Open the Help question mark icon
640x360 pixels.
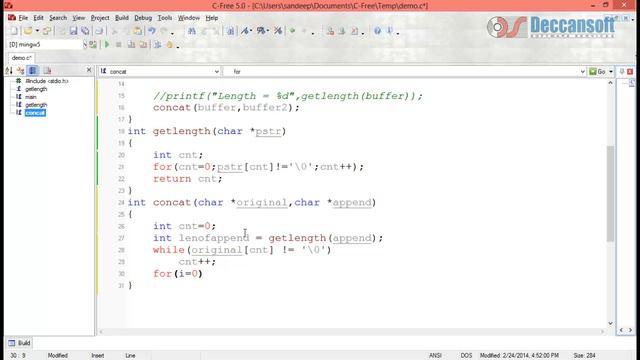coord(378,31)
